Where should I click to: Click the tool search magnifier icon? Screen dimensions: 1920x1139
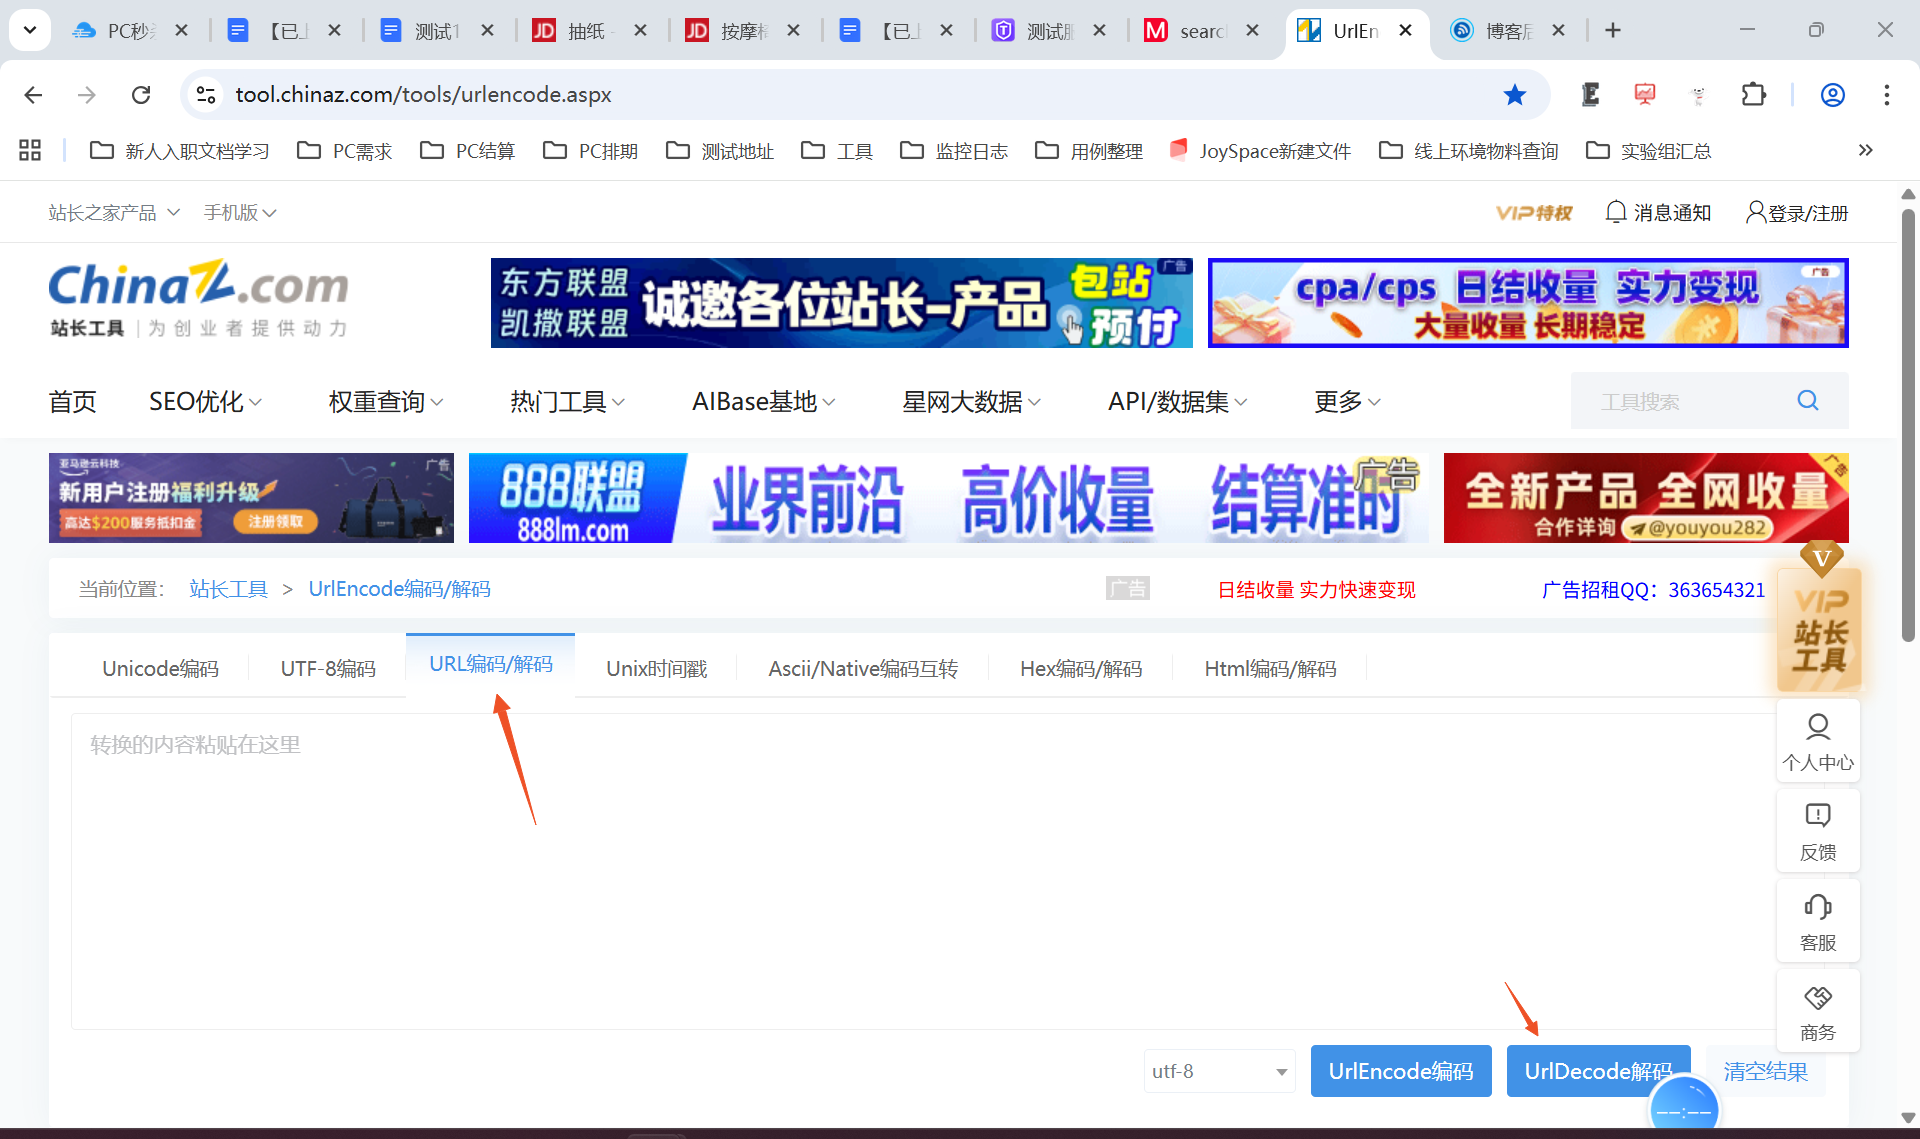point(1807,401)
